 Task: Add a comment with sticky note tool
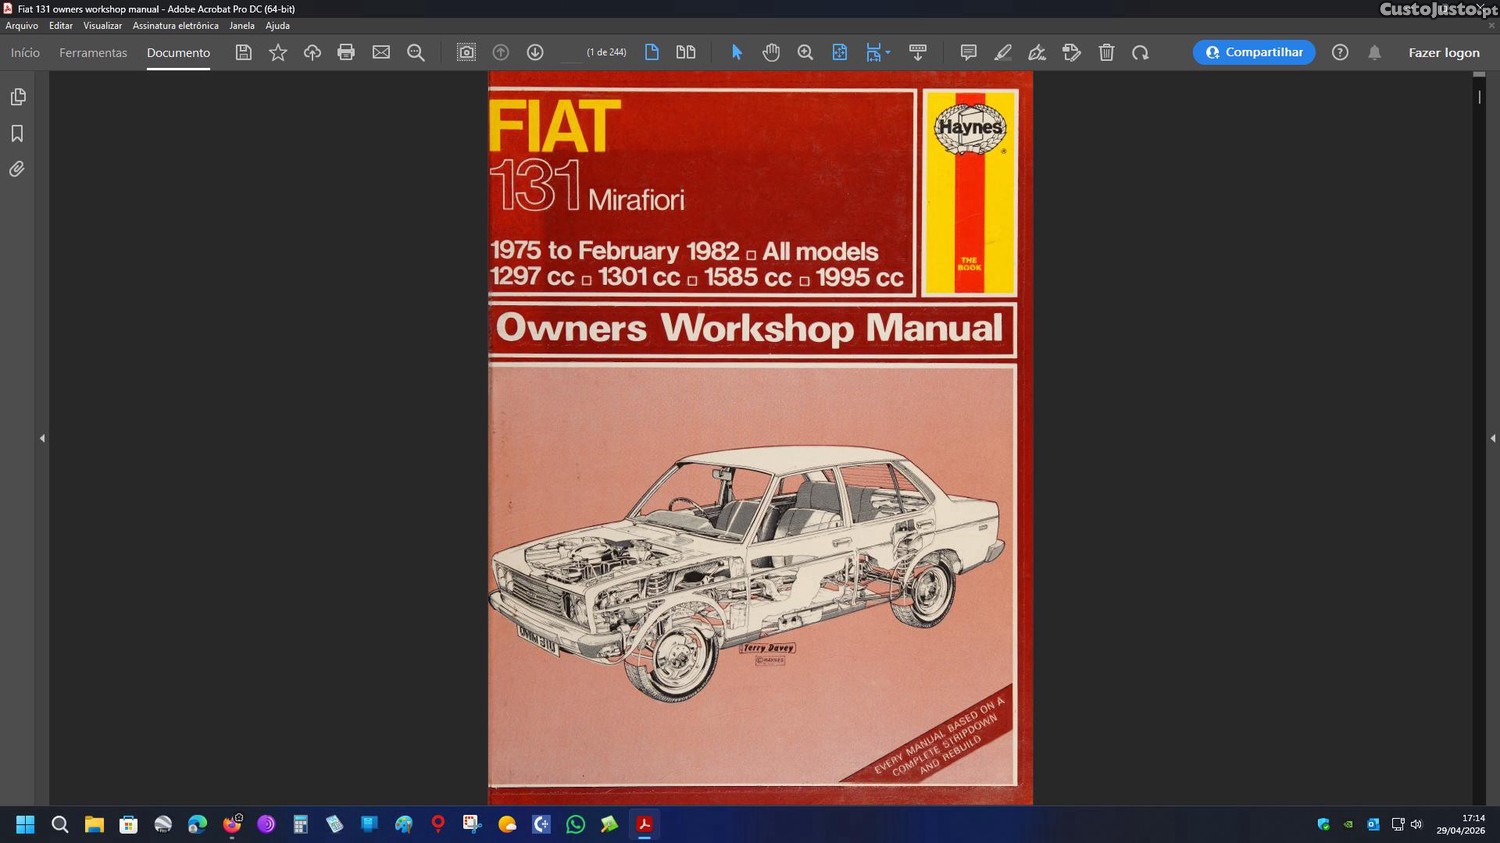click(968, 53)
